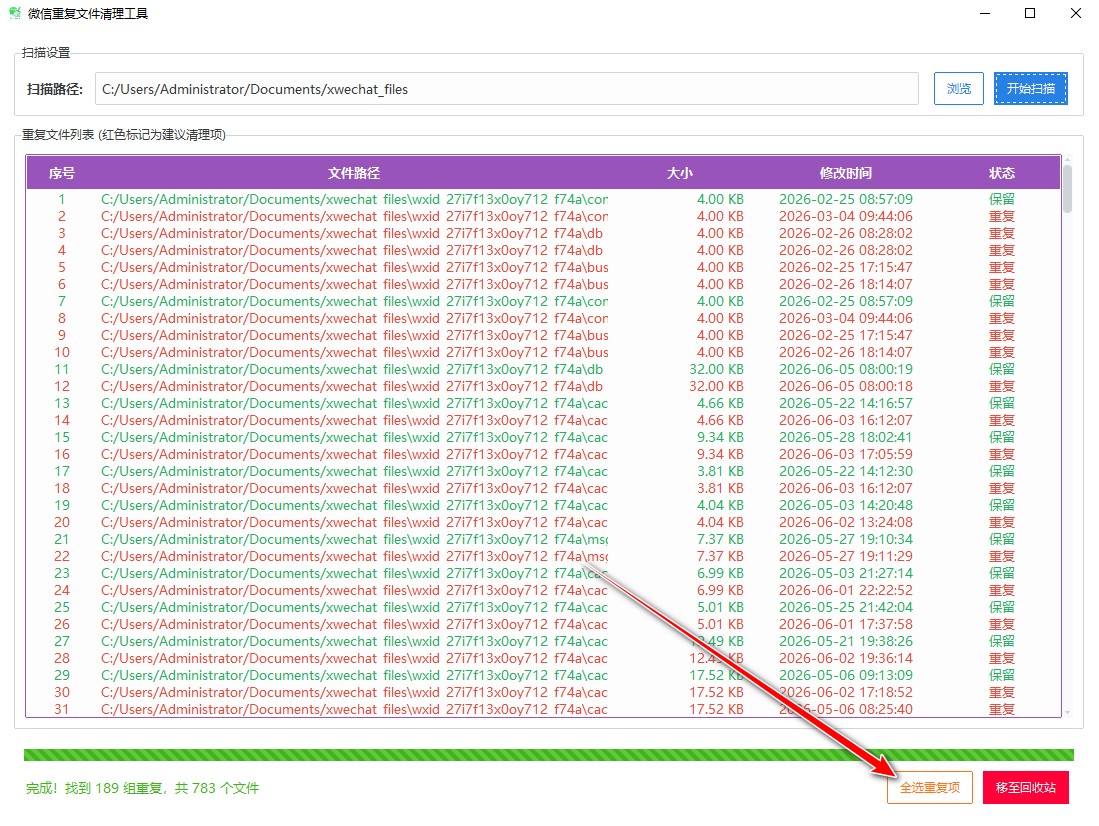Focus the 扫描路径 path input field

coord(507,89)
